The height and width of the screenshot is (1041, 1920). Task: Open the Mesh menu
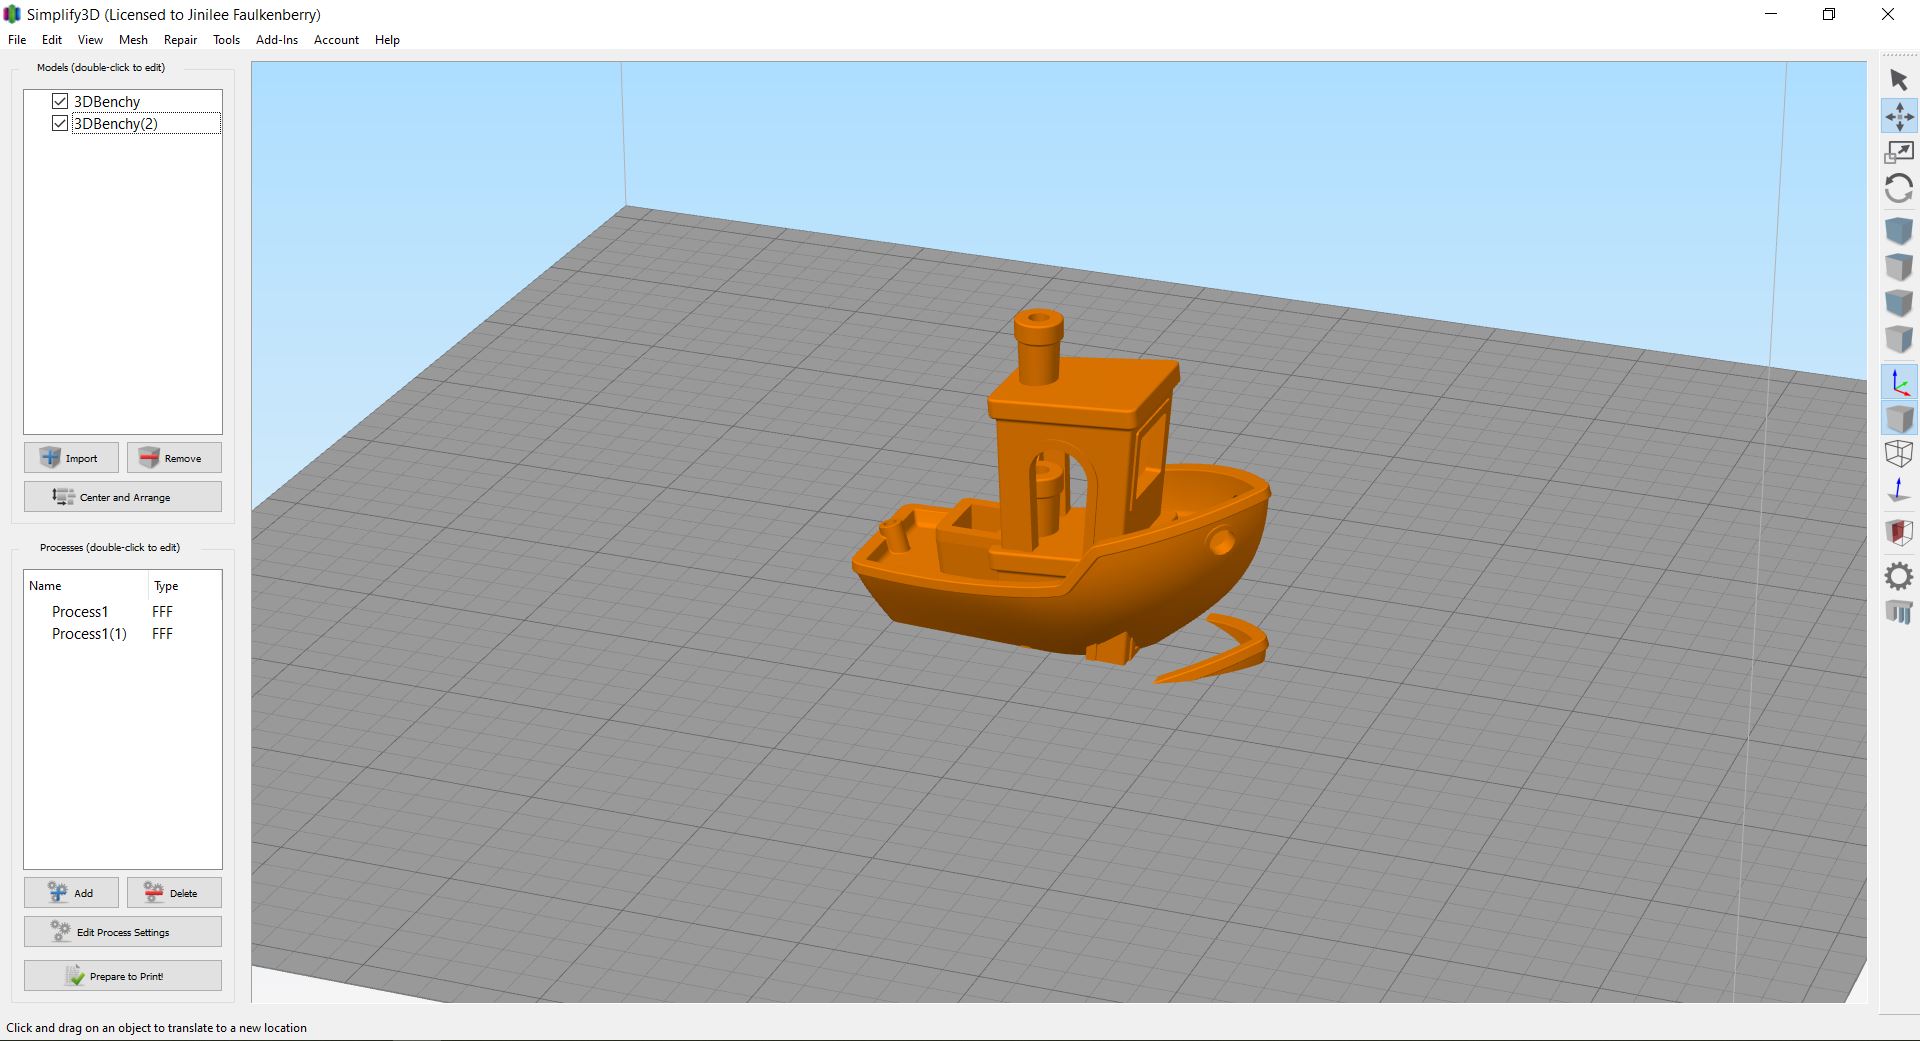133,40
